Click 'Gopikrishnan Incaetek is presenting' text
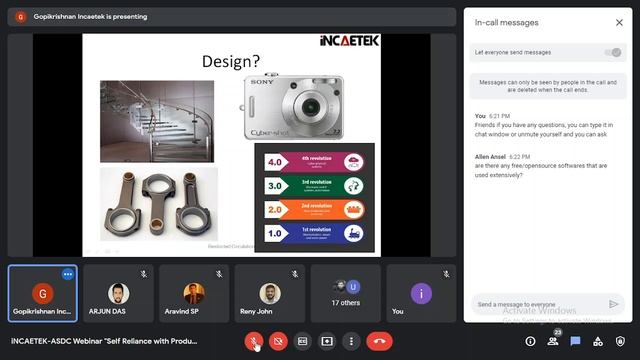This screenshot has height=360, width=640. 90,17
